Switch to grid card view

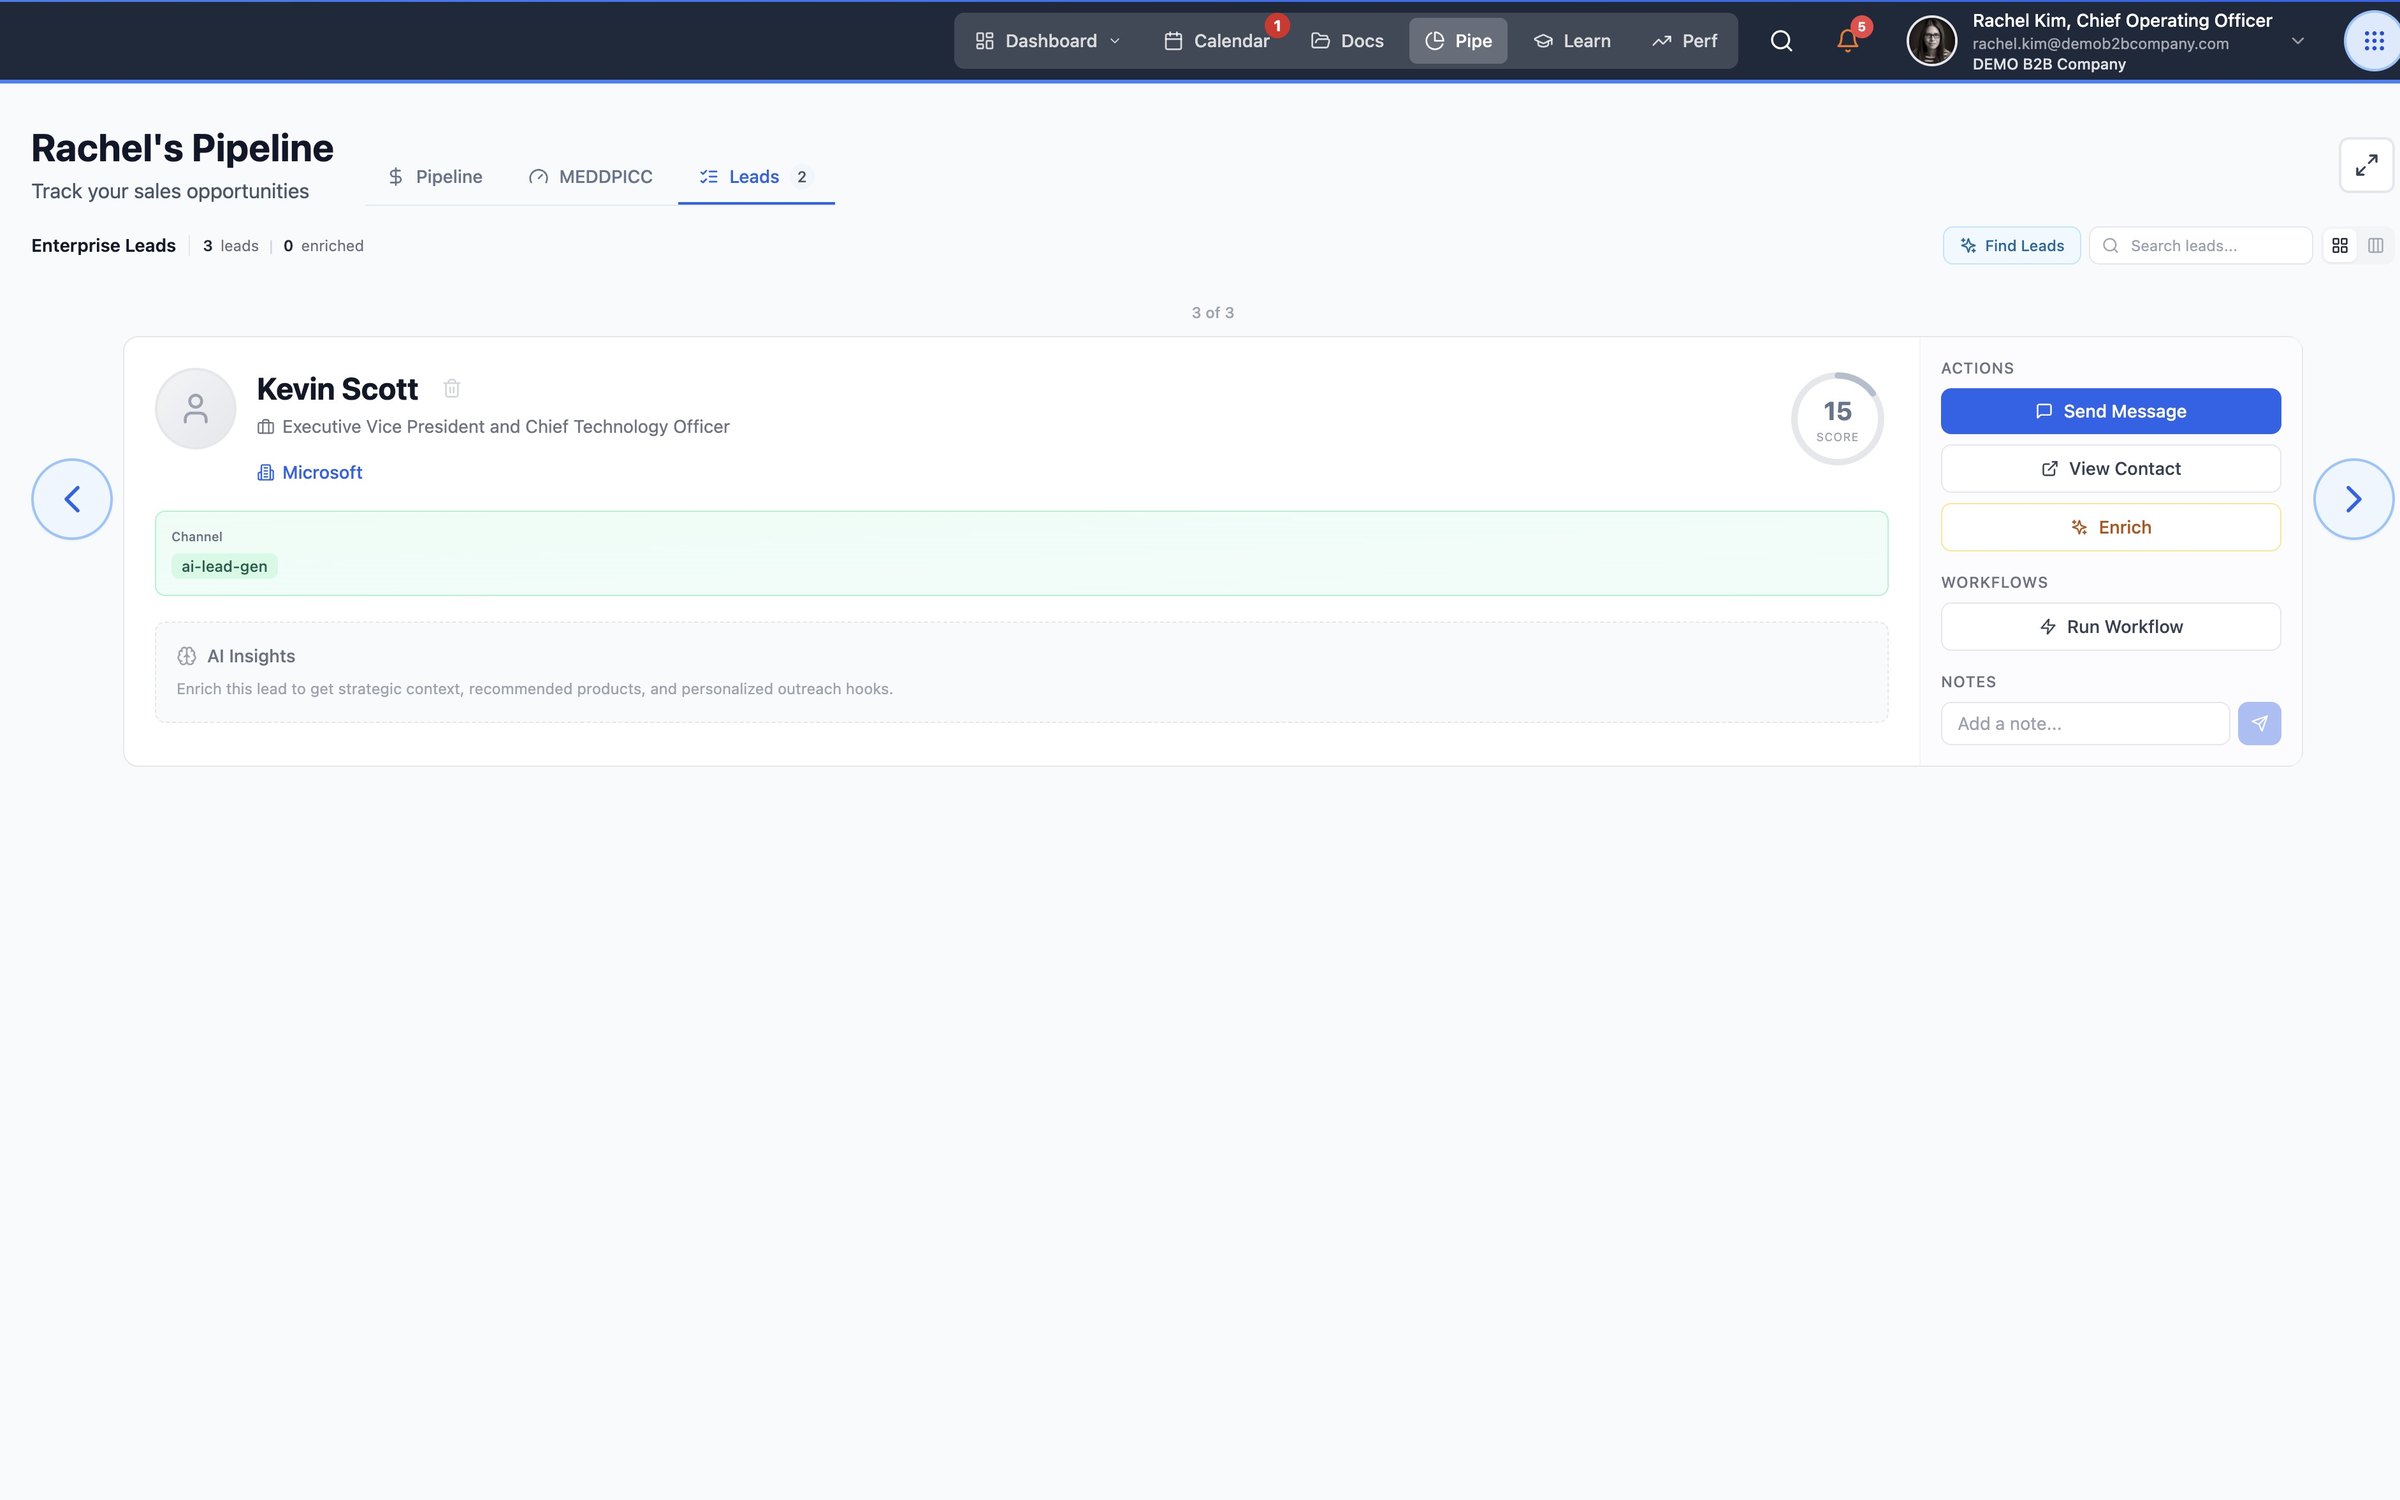(x=2340, y=246)
